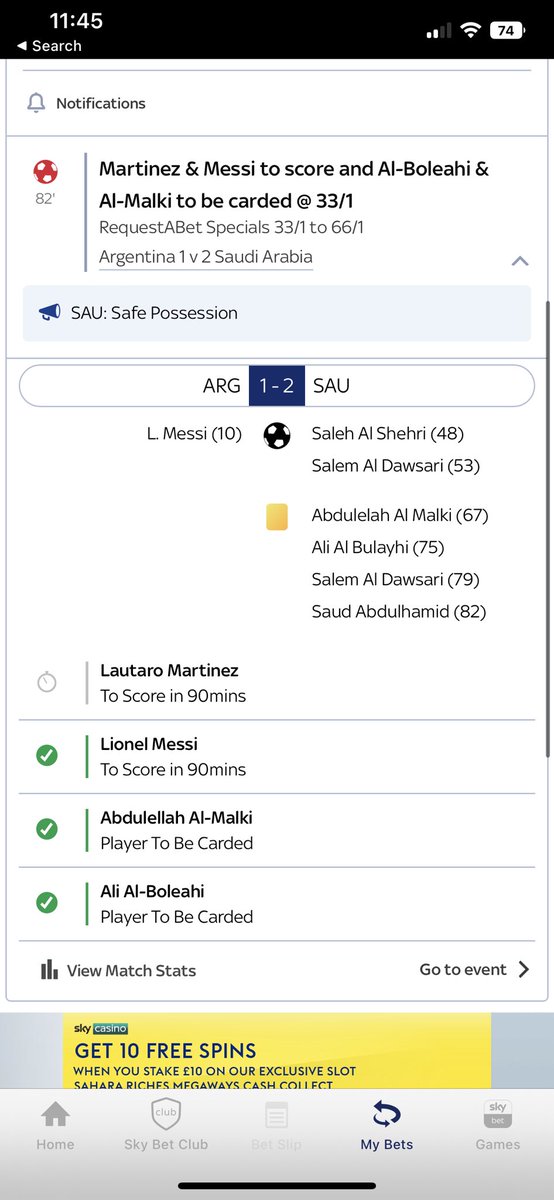Tap the stopwatch icon beside Lautaro Martinez
This screenshot has width=554, height=1200.
(47, 682)
